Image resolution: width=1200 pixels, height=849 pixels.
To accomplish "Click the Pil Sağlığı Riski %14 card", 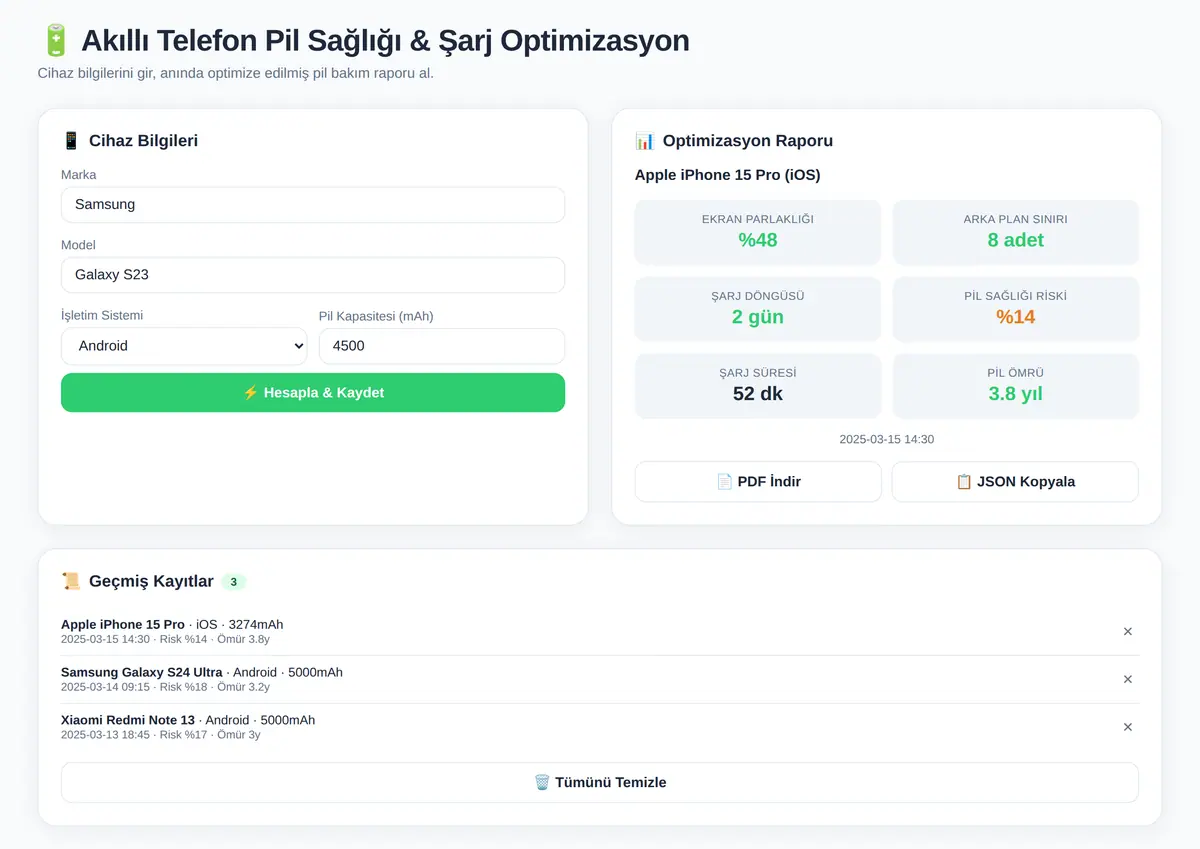I will [1015, 309].
